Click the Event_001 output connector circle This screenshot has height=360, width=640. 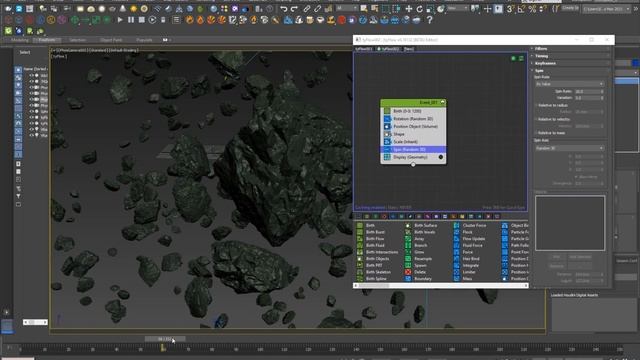point(413,164)
